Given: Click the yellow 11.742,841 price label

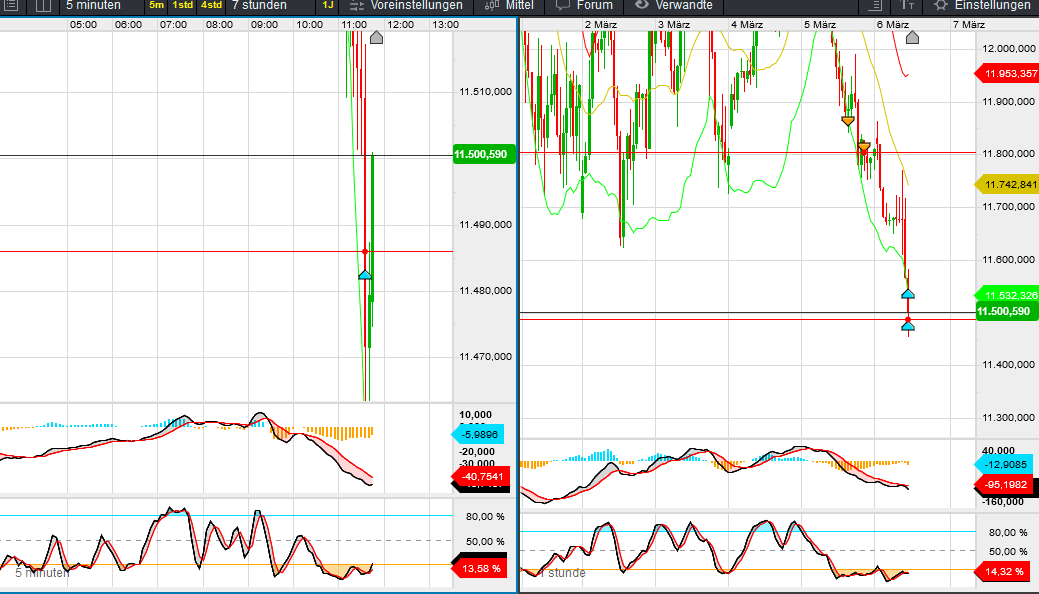Looking at the screenshot, I should pos(1007,185).
